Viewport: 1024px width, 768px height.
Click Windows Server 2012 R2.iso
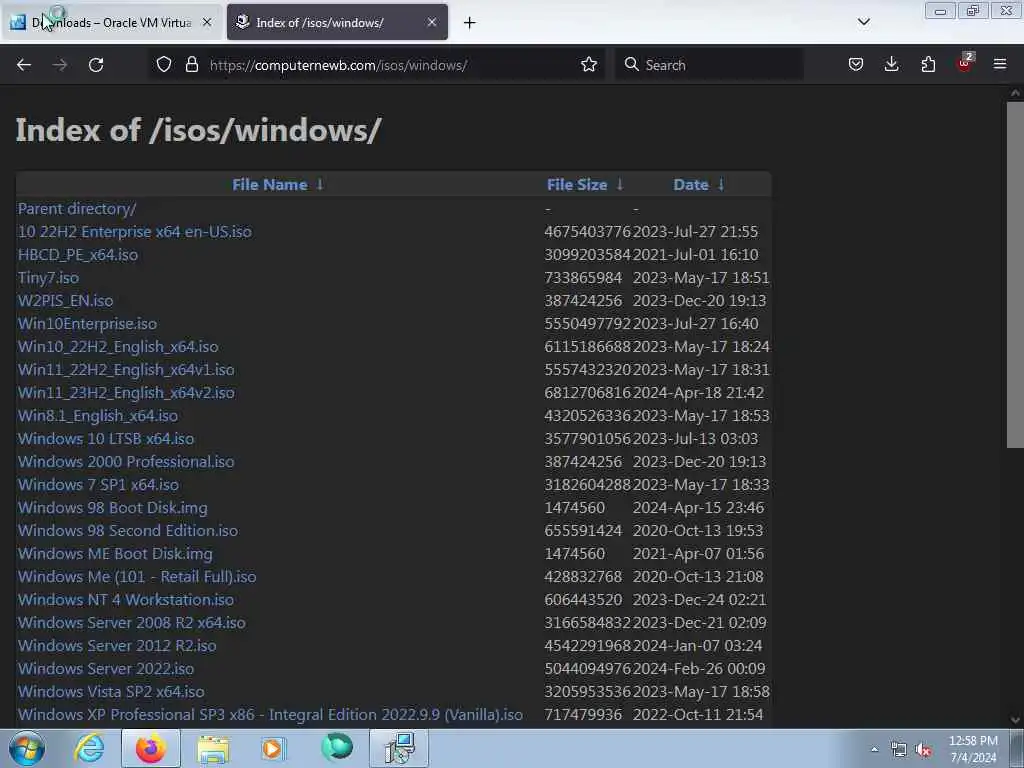117,645
